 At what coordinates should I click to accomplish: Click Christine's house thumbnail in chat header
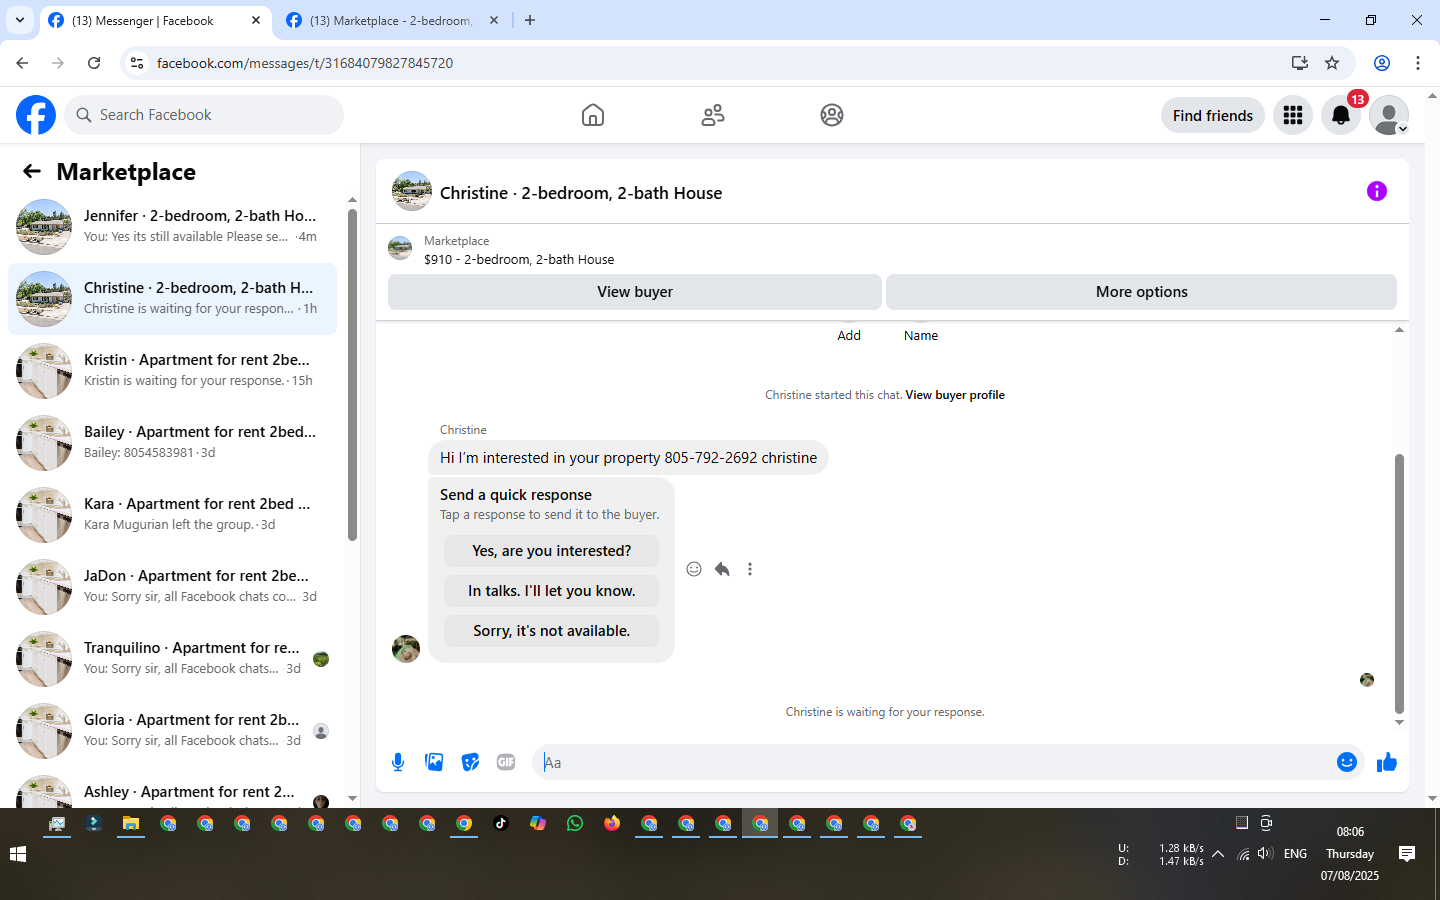(412, 191)
